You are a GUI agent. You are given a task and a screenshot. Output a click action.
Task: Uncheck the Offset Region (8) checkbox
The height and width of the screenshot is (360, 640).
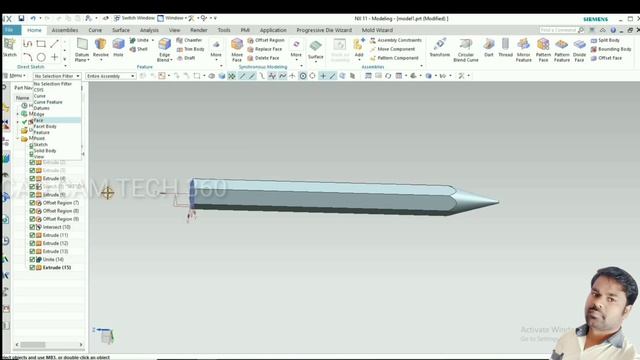[32, 211]
